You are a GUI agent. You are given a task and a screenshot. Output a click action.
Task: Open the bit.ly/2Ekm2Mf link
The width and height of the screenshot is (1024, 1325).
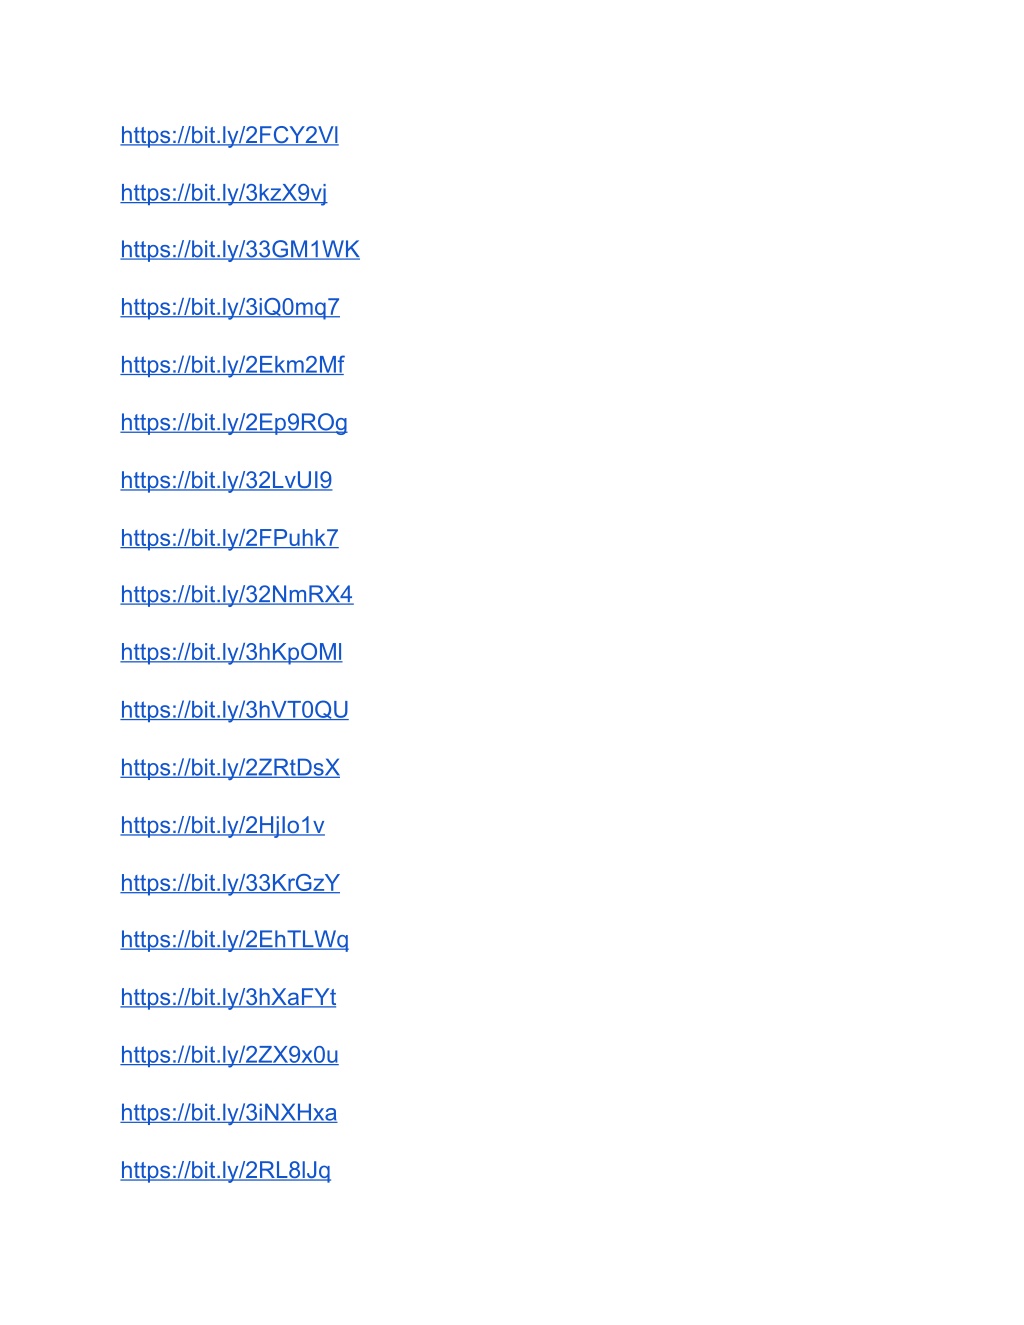pos(232,365)
